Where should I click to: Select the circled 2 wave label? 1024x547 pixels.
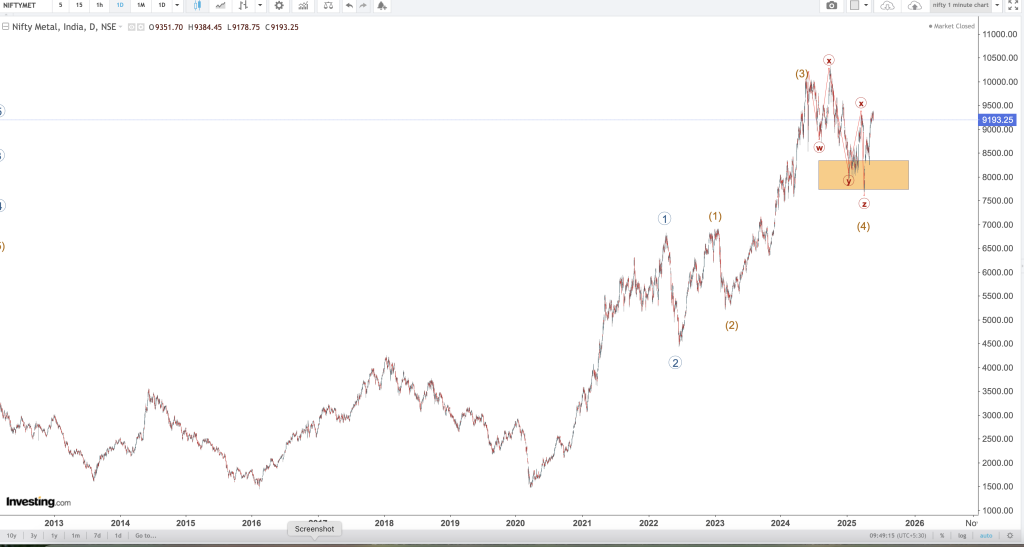(x=675, y=363)
